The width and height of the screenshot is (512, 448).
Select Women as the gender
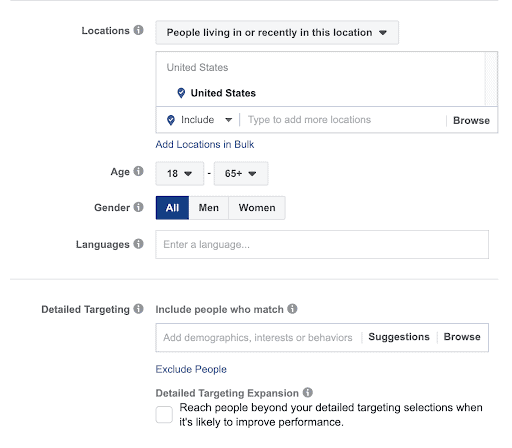point(257,208)
